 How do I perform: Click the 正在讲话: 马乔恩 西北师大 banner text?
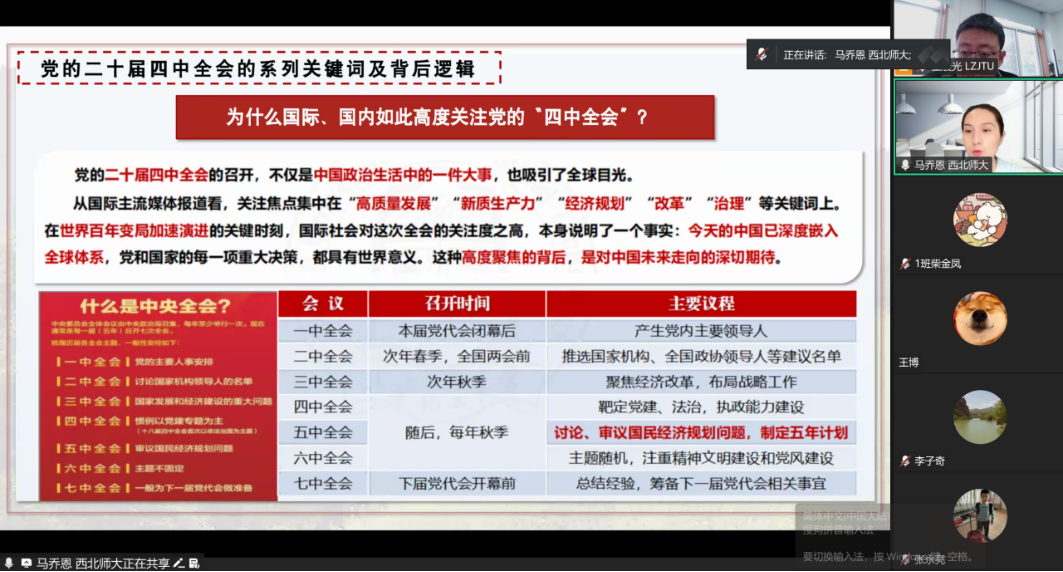847,55
